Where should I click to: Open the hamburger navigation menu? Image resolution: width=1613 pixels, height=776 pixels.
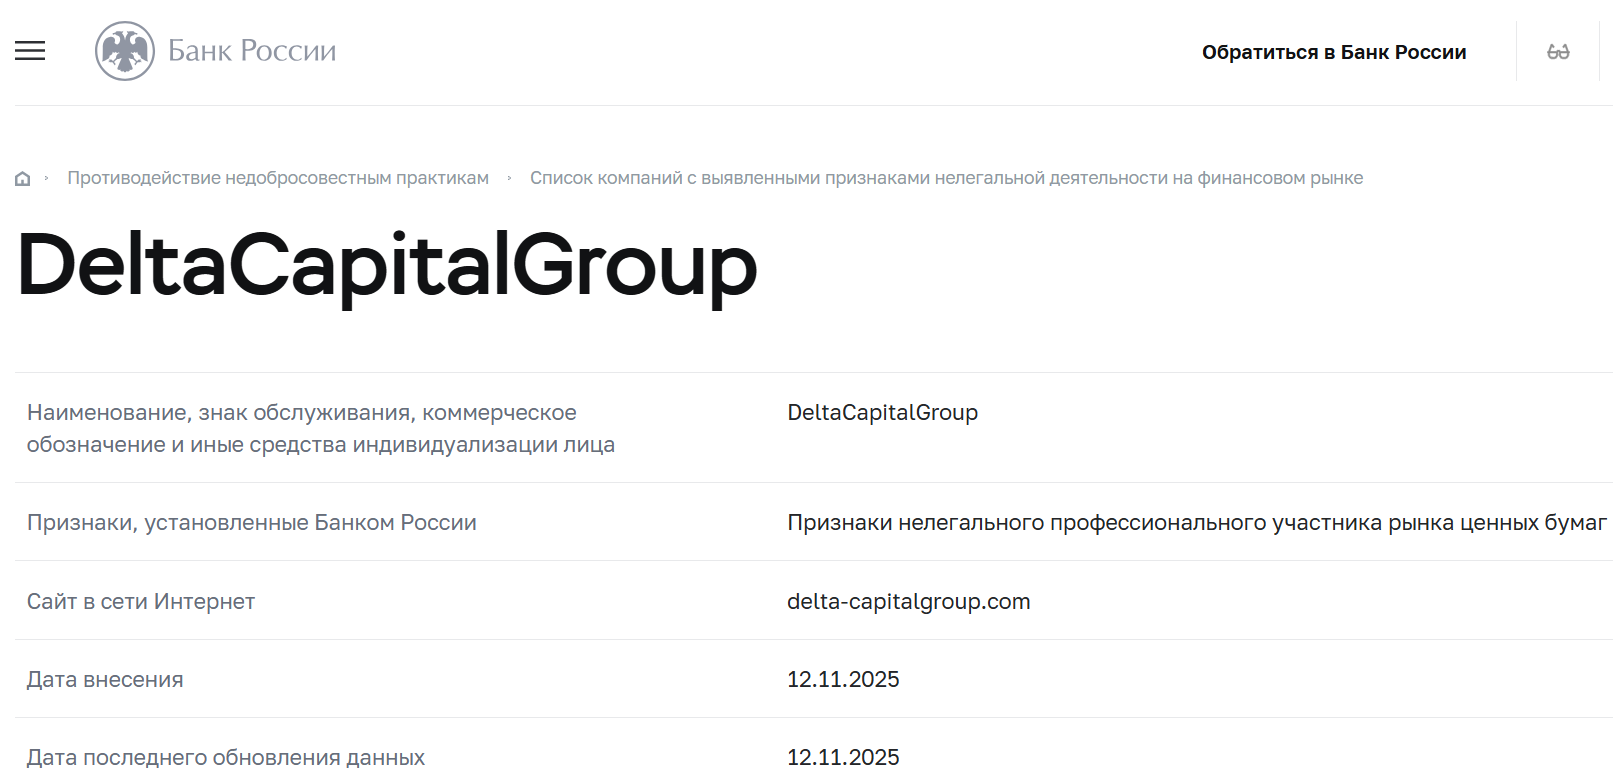30,51
